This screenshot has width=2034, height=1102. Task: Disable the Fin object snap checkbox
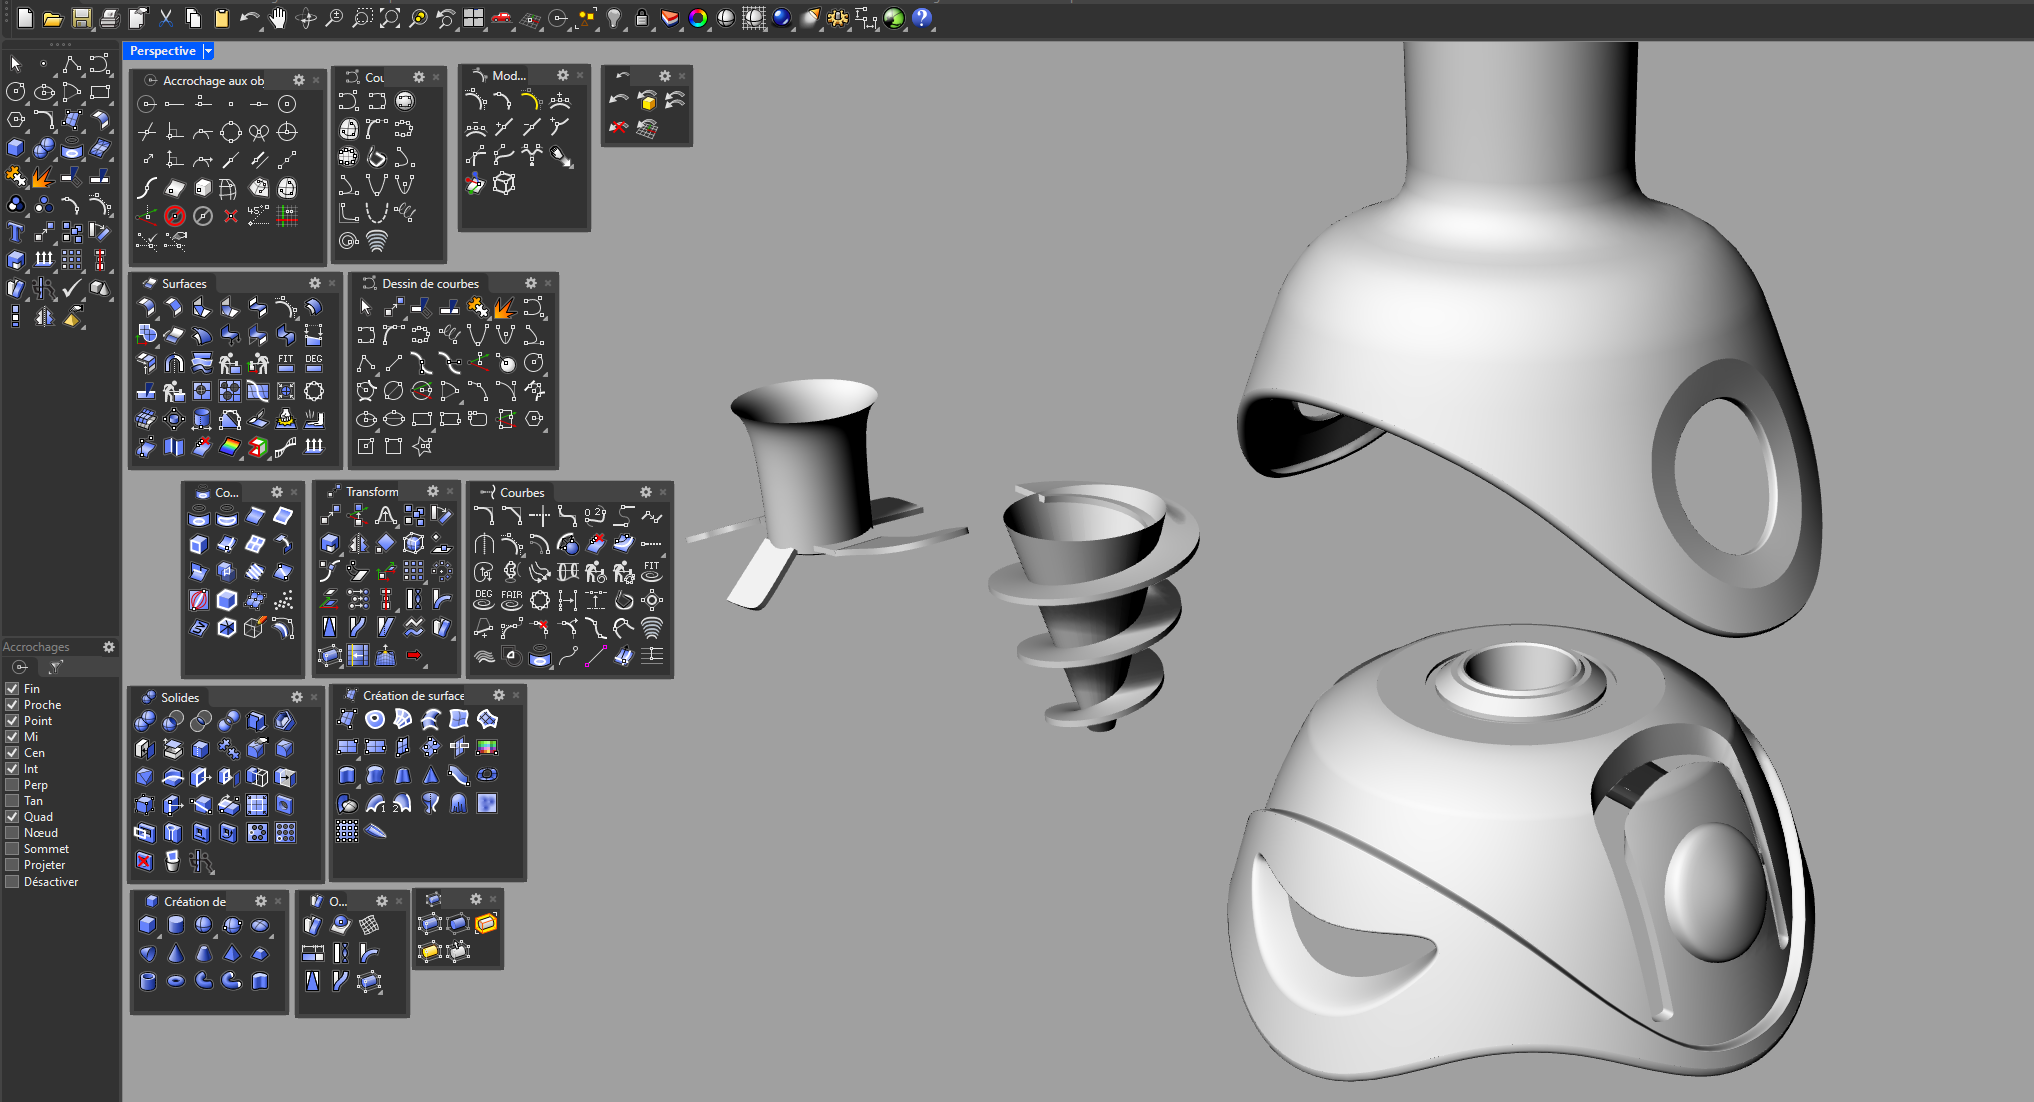tap(13, 689)
